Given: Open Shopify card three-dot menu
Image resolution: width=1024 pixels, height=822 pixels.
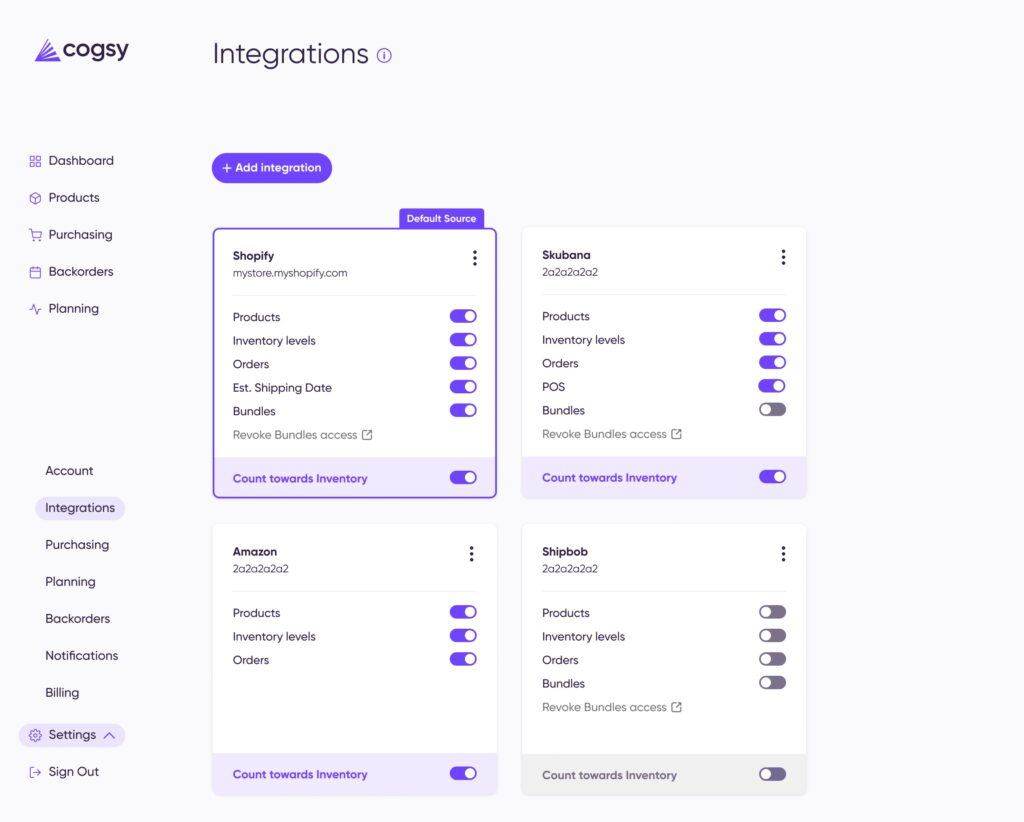Looking at the screenshot, I should (x=475, y=258).
